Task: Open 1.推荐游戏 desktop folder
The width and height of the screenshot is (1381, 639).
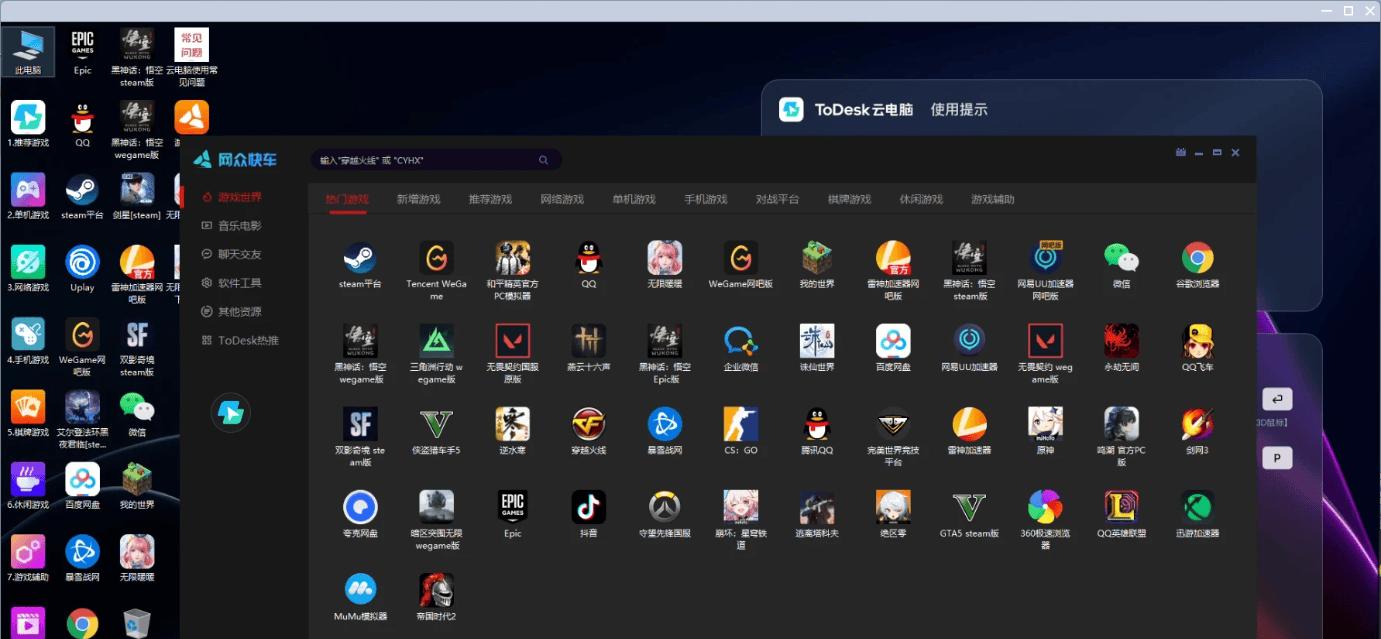Action: pos(28,124)
